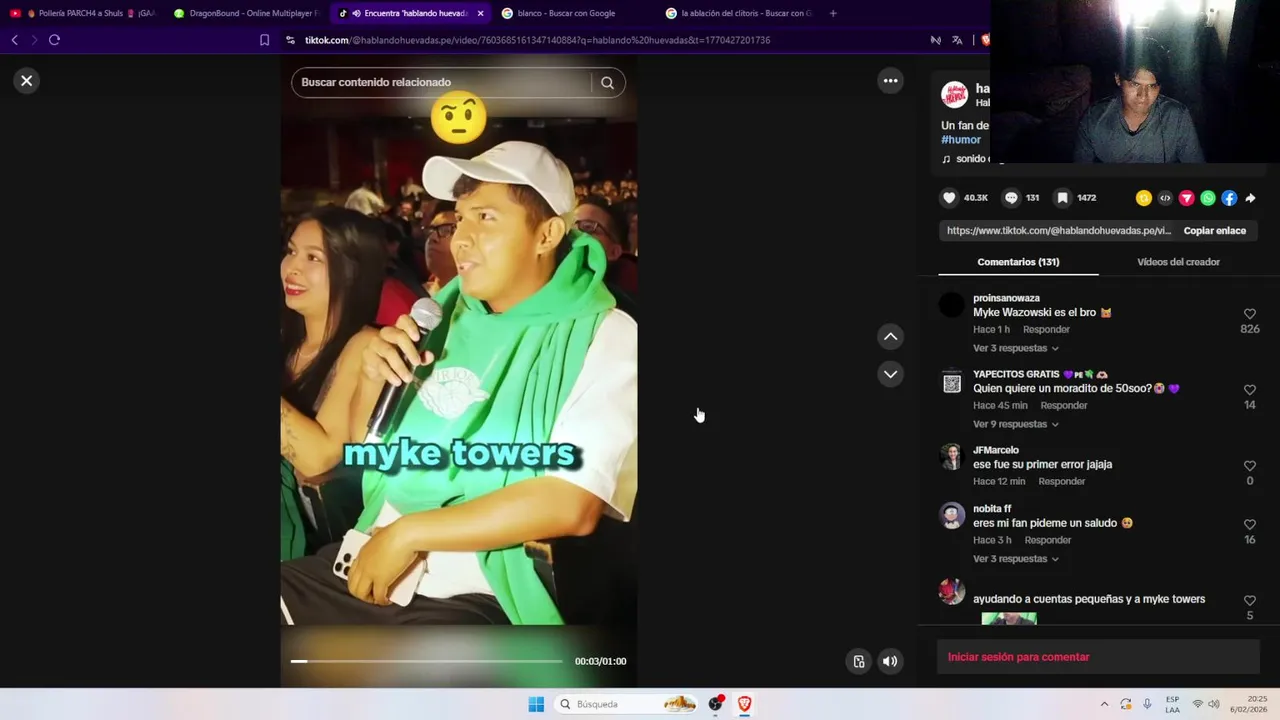Switch to 'la ablación del clítoris' tab

click(740, 13)
